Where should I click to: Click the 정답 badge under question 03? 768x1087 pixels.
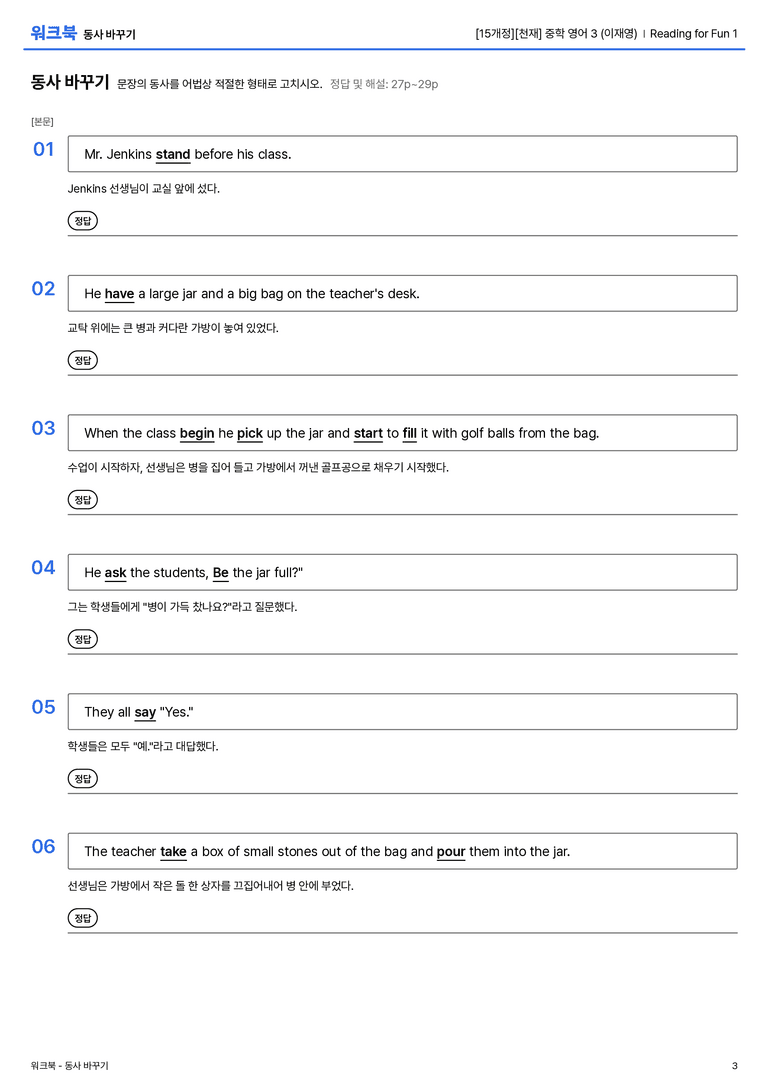(82, 499)
